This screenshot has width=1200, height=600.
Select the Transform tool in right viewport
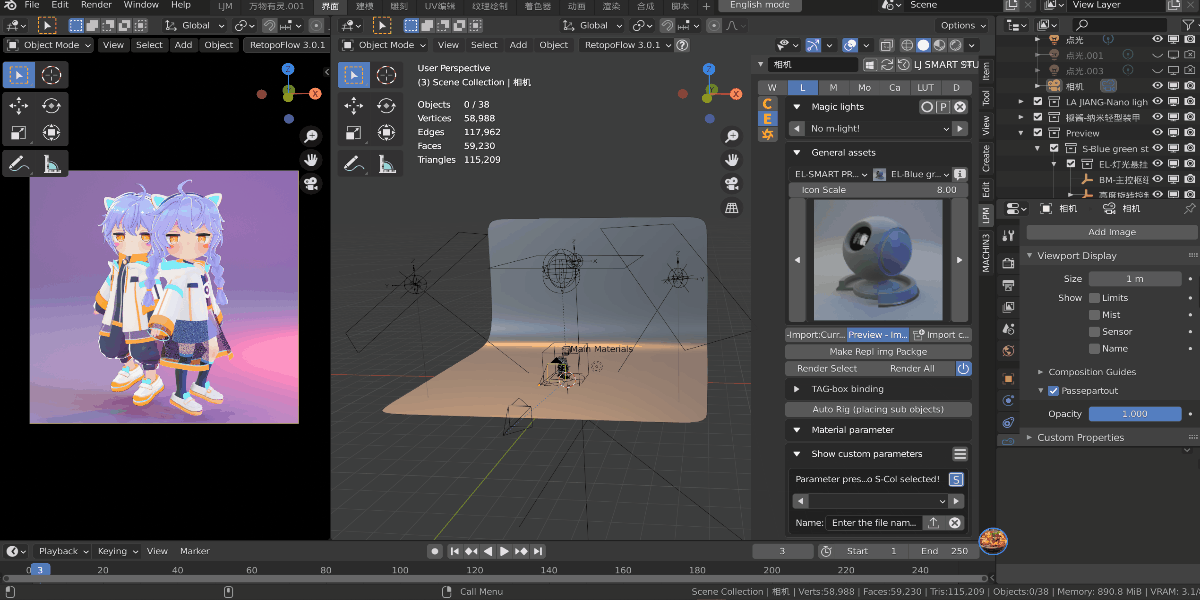tap(386, 132)
